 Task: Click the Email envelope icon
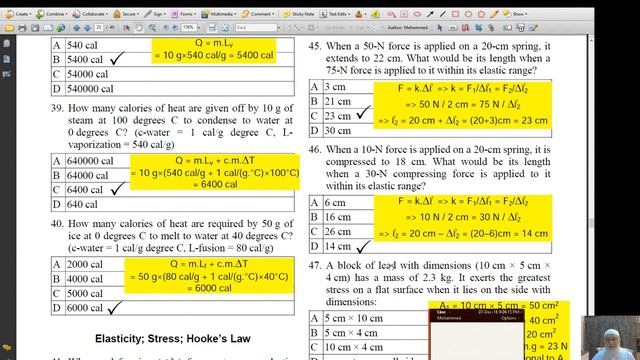[48, 28]
